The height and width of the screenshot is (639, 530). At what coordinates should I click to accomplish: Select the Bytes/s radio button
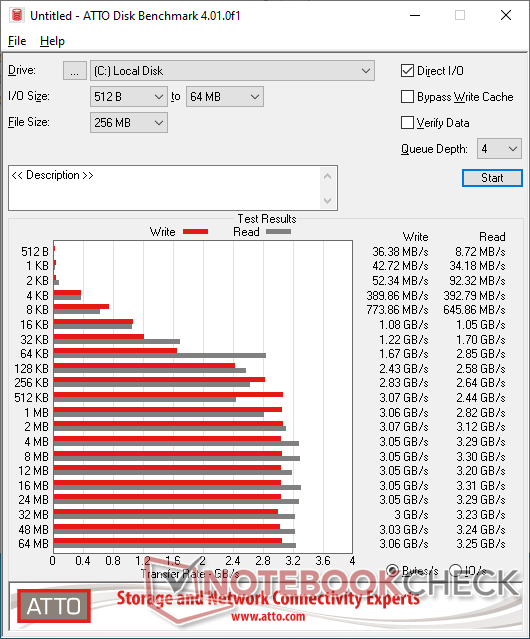(x=393, y=570)
